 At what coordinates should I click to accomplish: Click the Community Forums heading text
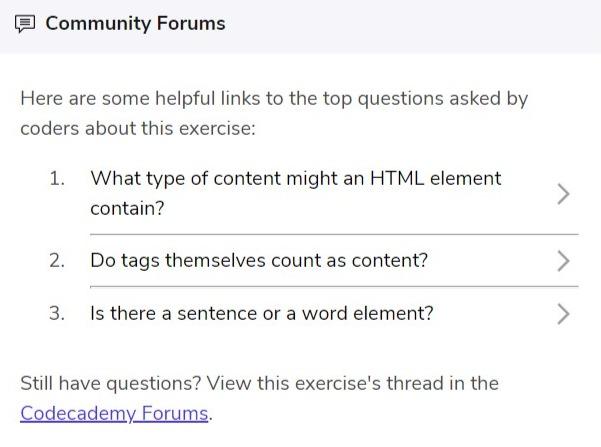coord(135,23)
